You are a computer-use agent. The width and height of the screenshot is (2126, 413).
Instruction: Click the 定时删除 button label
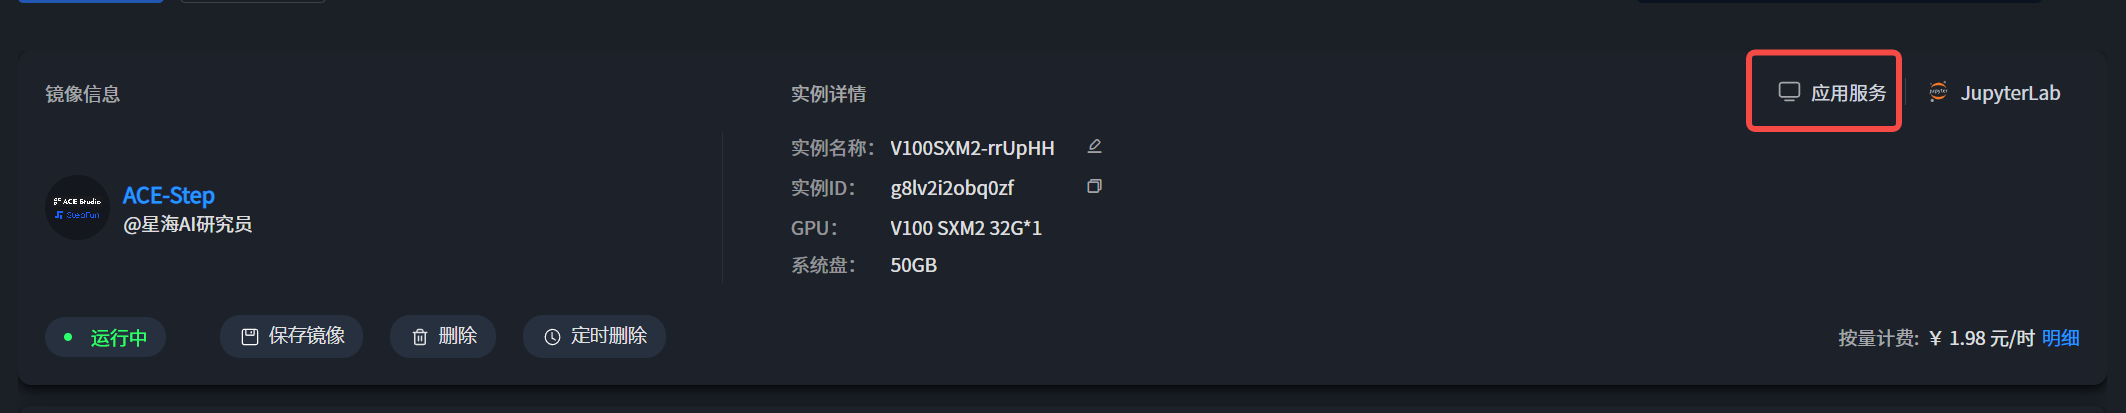click(609, 336)
